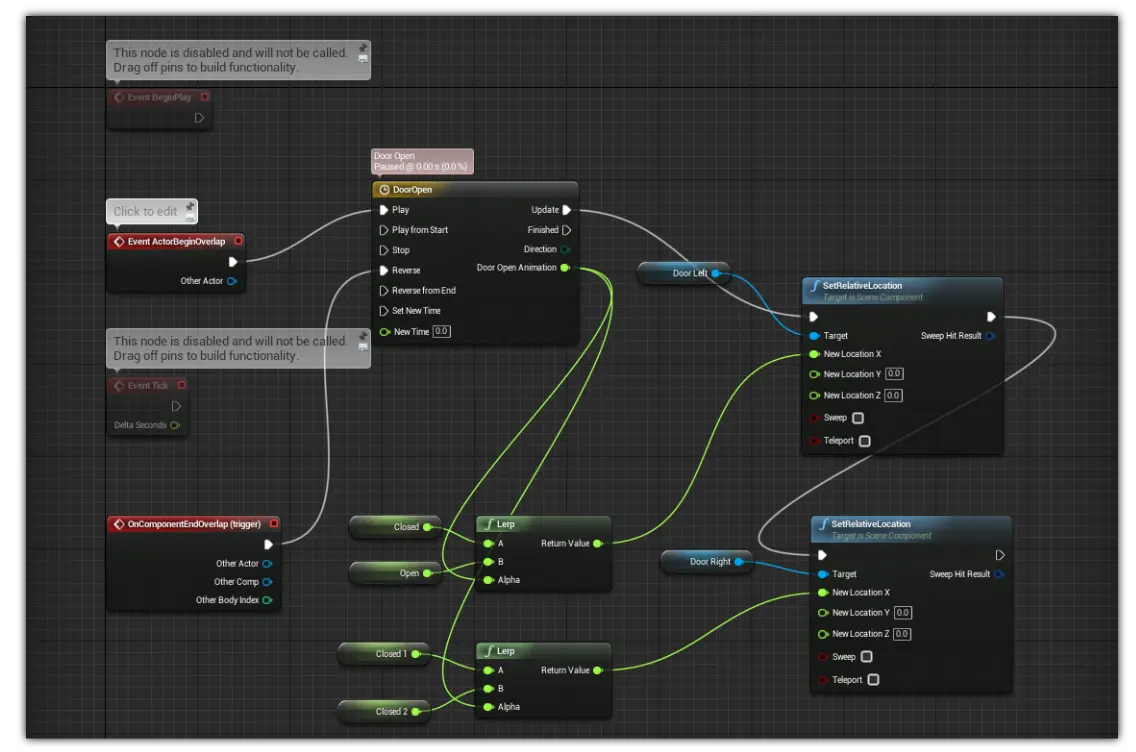Click the Target pin on upper SetRelativeLocation
The height and width of the screenshot is (752, 1136).
click(x=814, y=335)
